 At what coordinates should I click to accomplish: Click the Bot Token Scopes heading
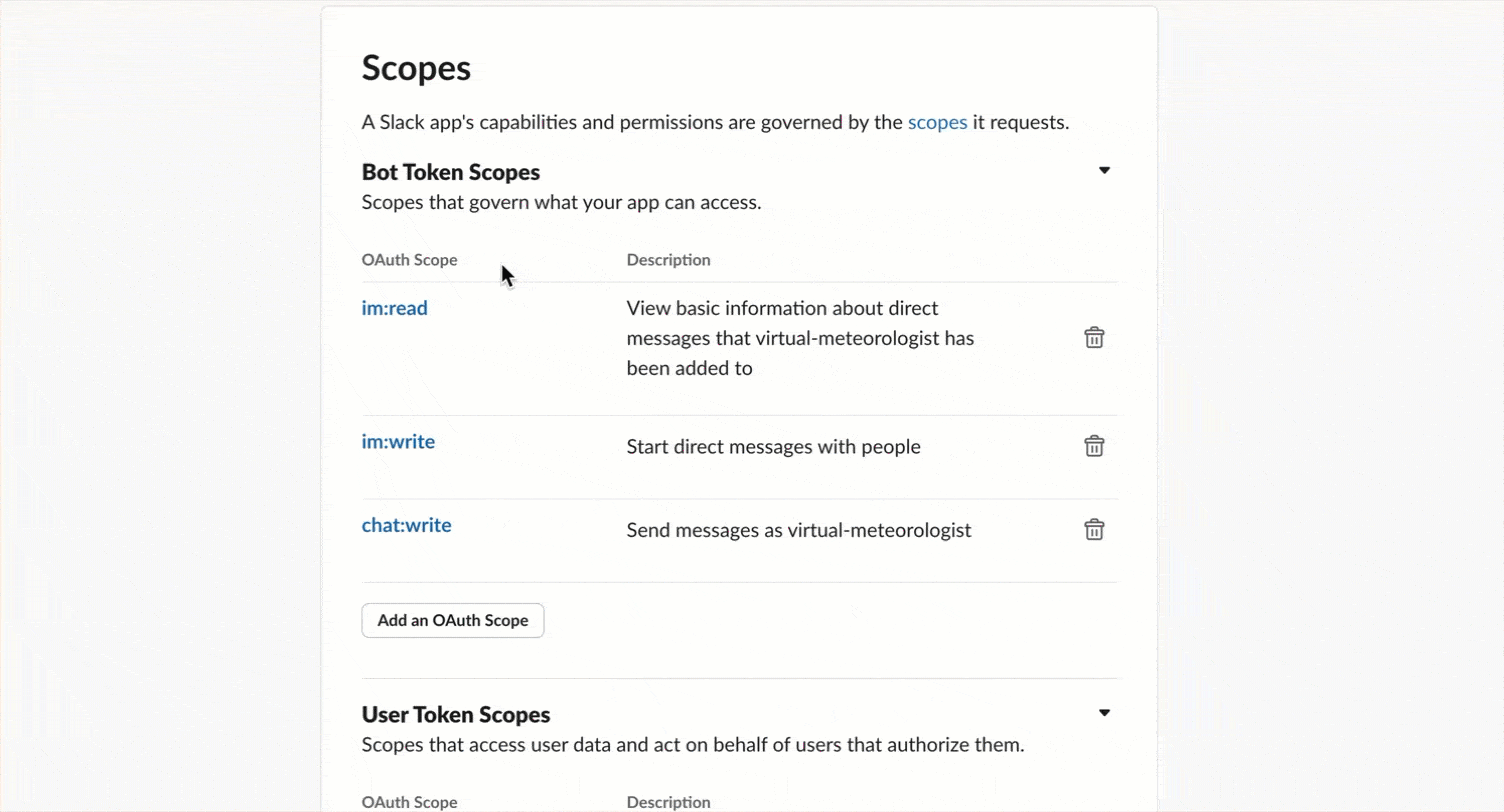tap(450, 171)
